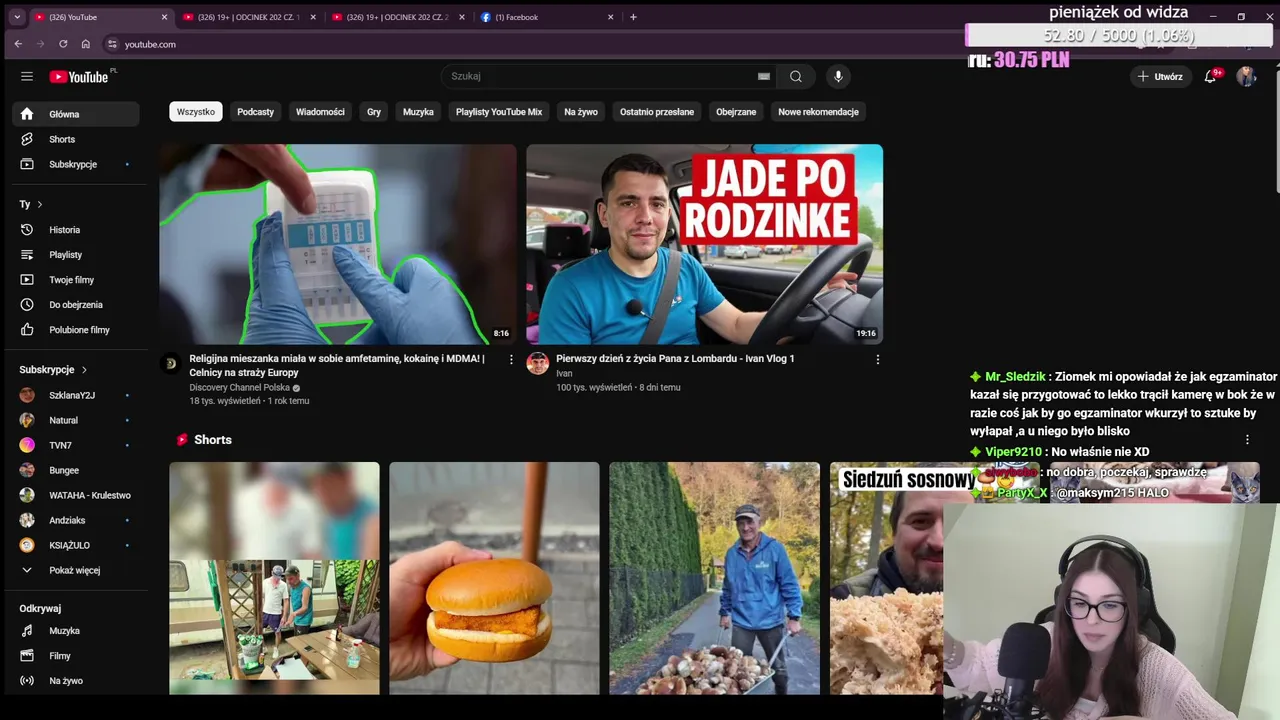Open the burger Short thumbnail

[x=494, y=578]
